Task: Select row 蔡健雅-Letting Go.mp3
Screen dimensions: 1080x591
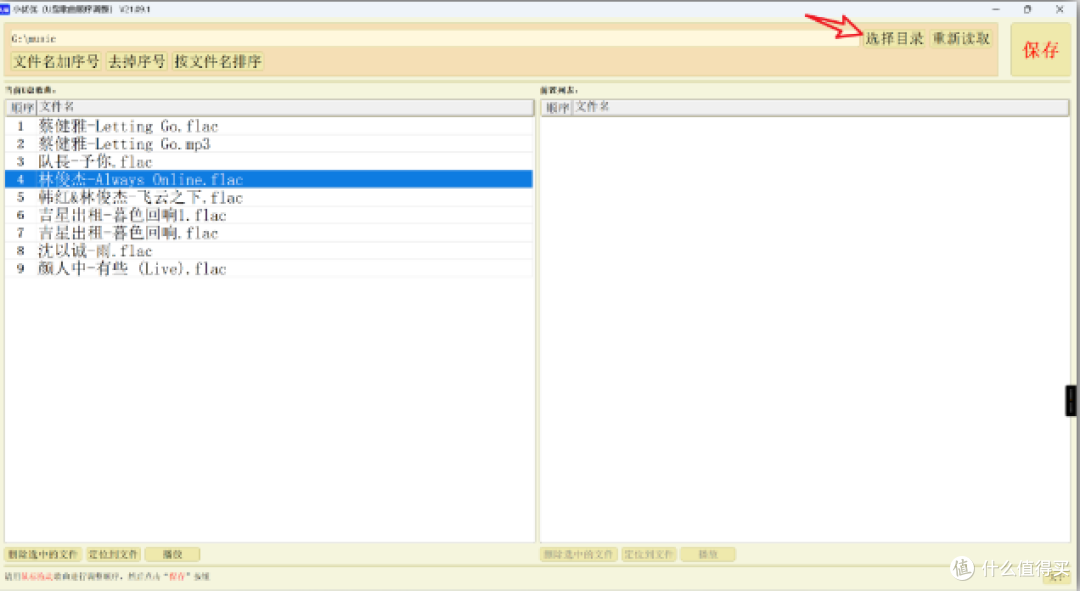Action: 269,144
